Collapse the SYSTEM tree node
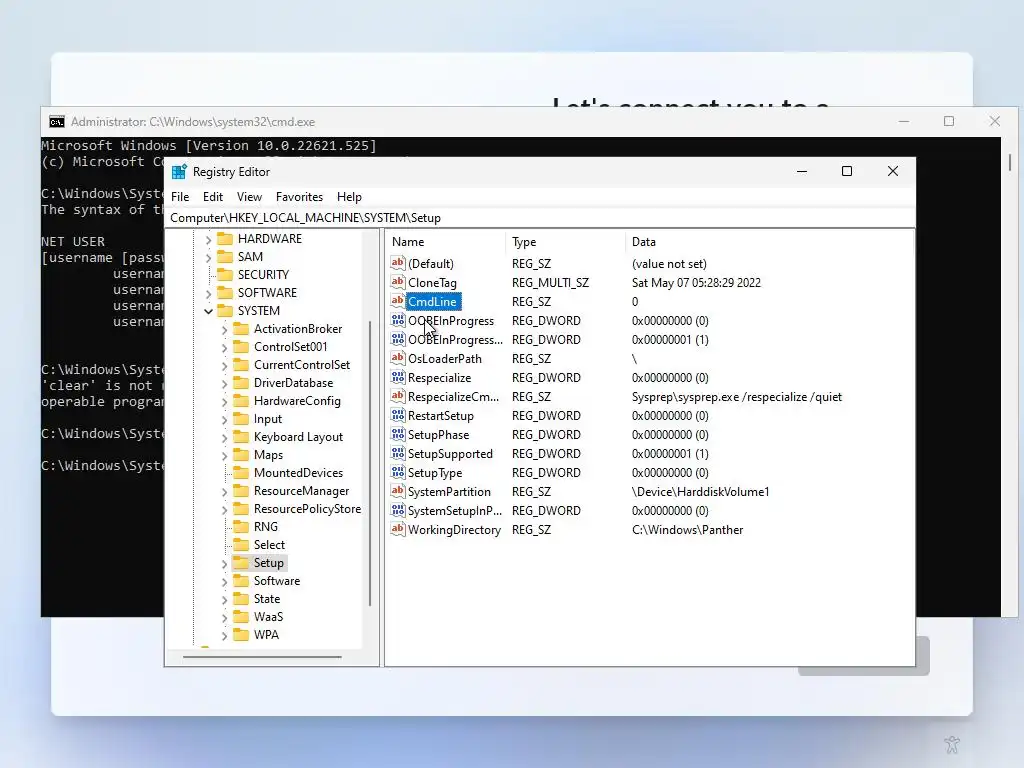The height and width of the screenshot is (768, 1024). pyautogui.click(x=208, y=311)
